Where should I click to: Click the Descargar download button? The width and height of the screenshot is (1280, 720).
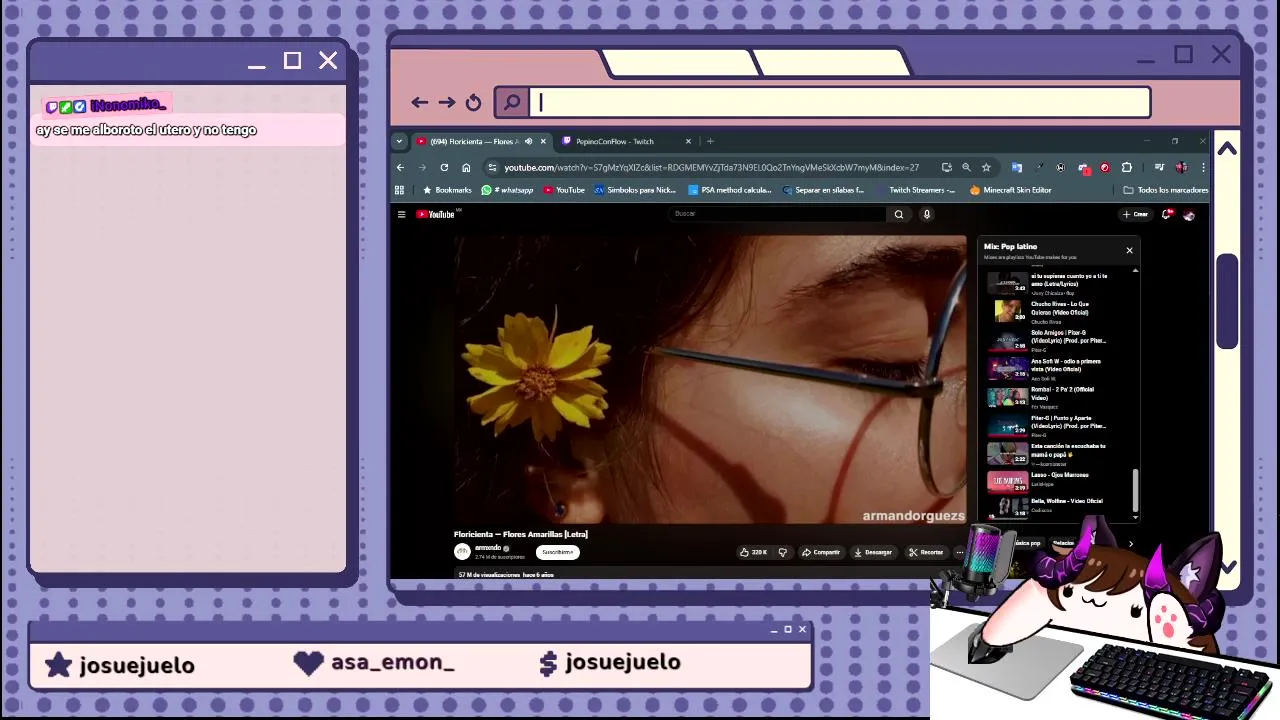tap(873, 552)
